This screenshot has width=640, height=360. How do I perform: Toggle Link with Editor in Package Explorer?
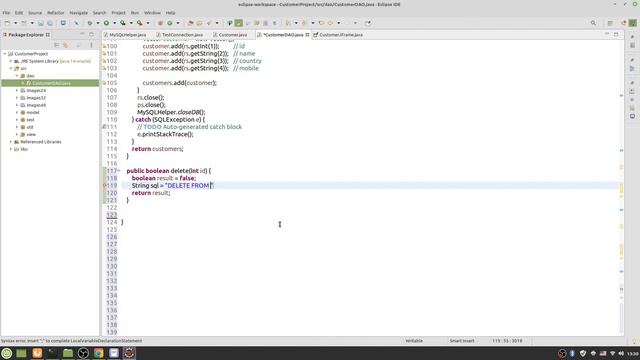(x=66, y=45)
